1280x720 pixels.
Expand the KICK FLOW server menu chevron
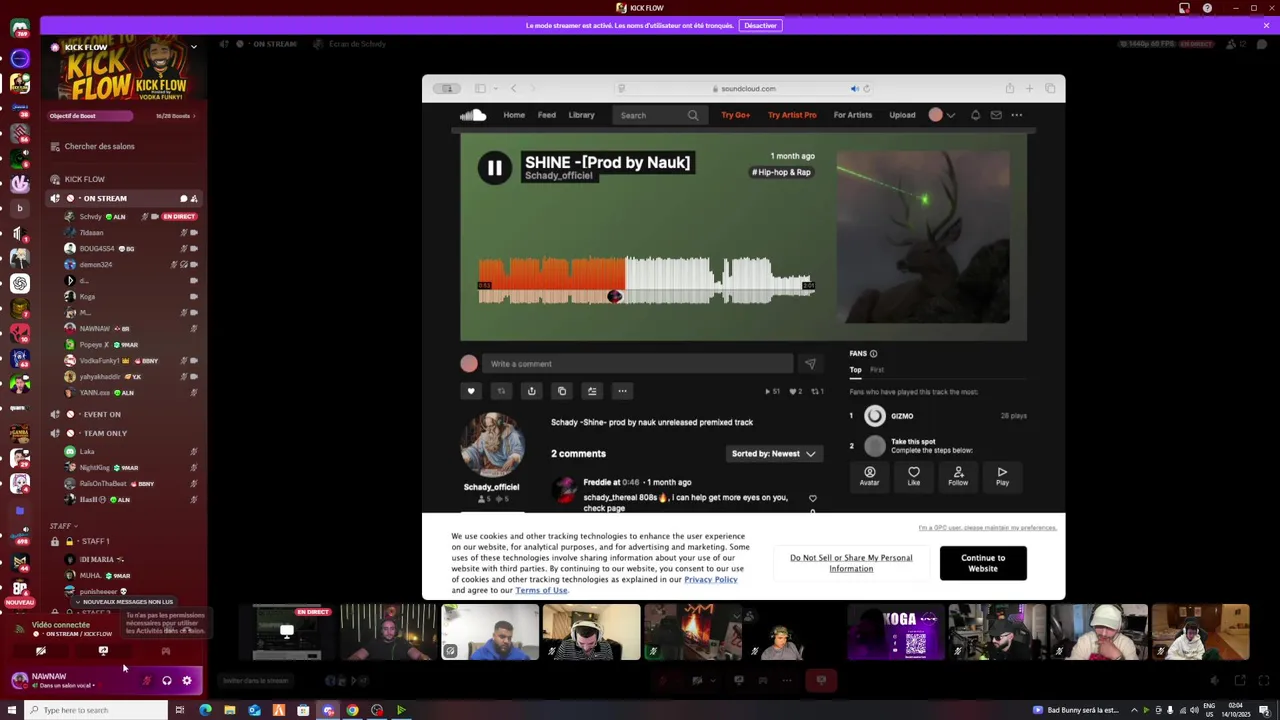coord(194,47)
